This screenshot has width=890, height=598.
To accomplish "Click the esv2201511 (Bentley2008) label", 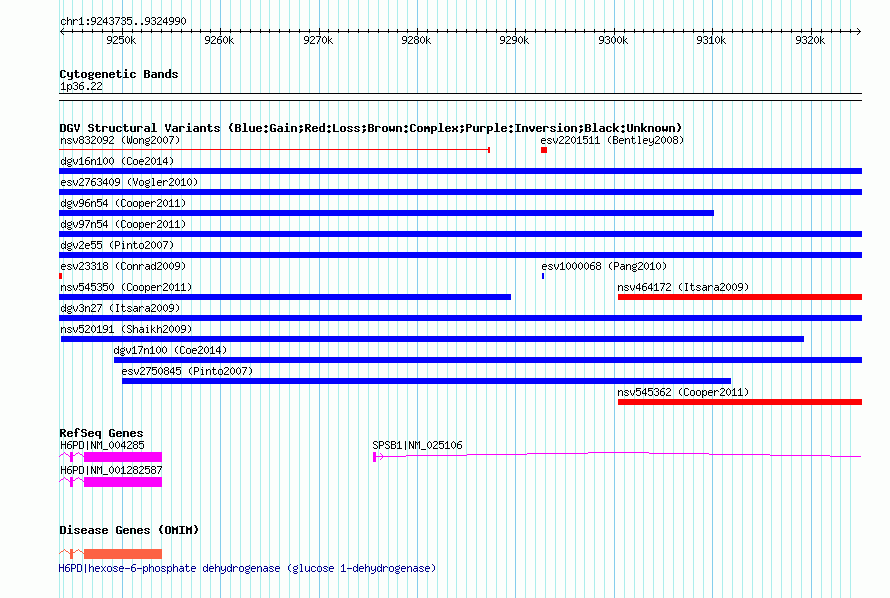I will (x=612, y=140).
